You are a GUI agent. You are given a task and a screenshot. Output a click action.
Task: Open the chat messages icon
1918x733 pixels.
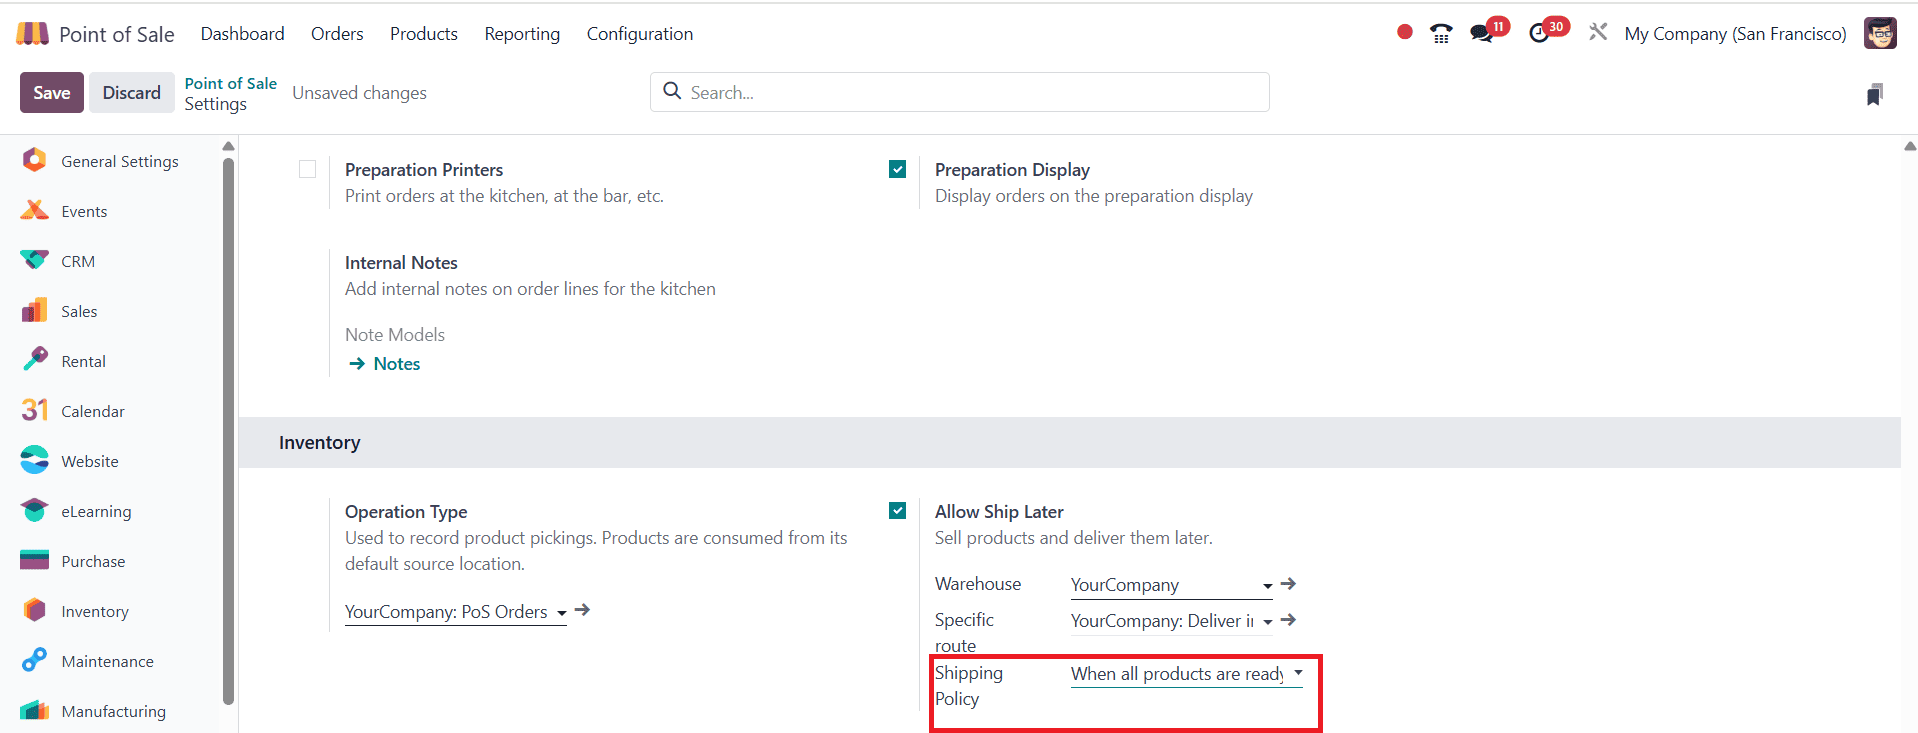(x=1481, y=33)
